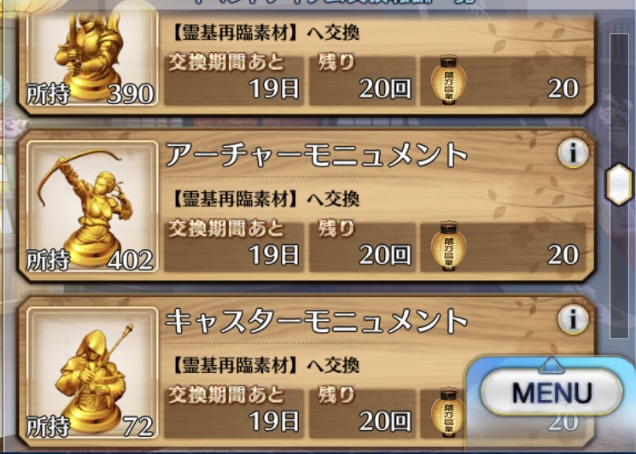Tap the golden caster statue thumbnail

(92, 372)
